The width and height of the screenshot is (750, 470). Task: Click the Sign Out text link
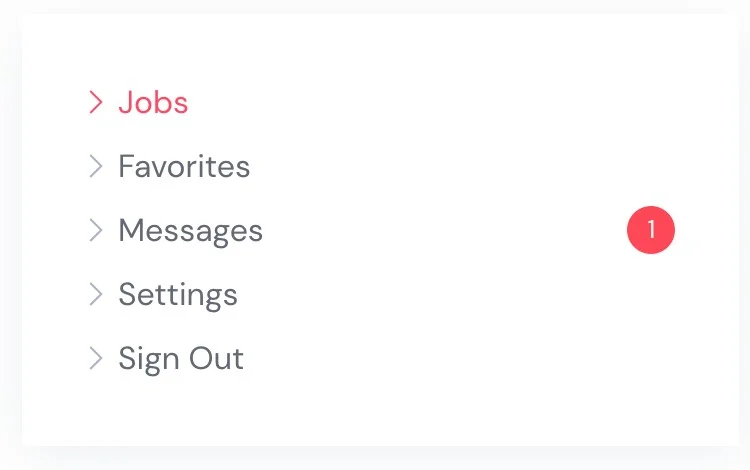tap(181, 358)
